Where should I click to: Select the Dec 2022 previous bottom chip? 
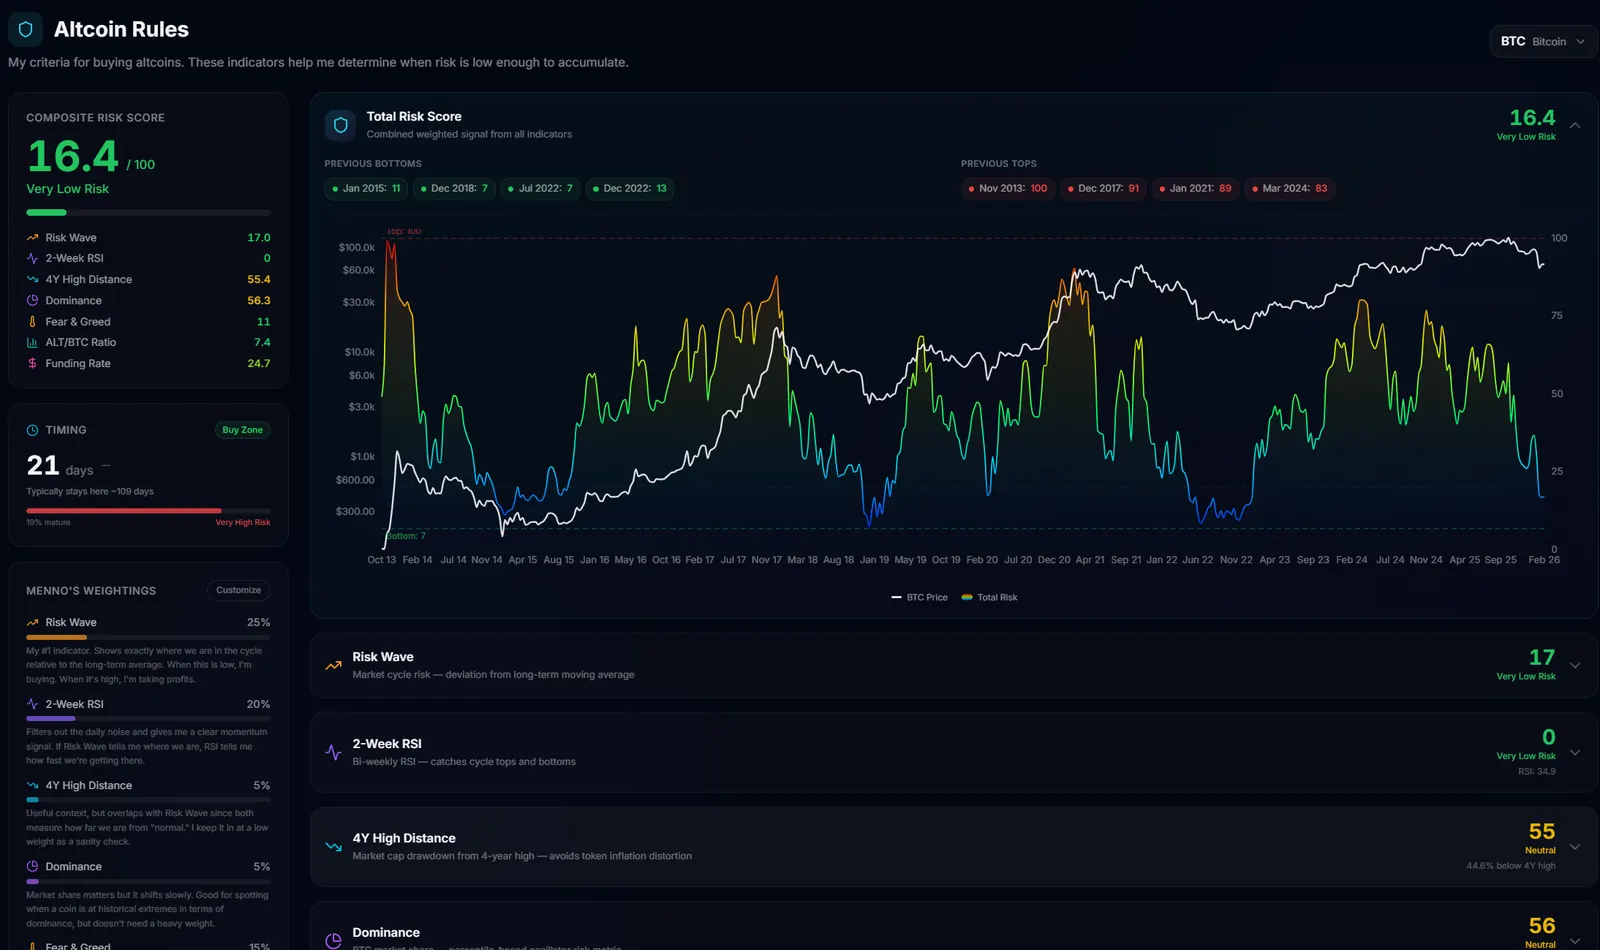point(630,188)
